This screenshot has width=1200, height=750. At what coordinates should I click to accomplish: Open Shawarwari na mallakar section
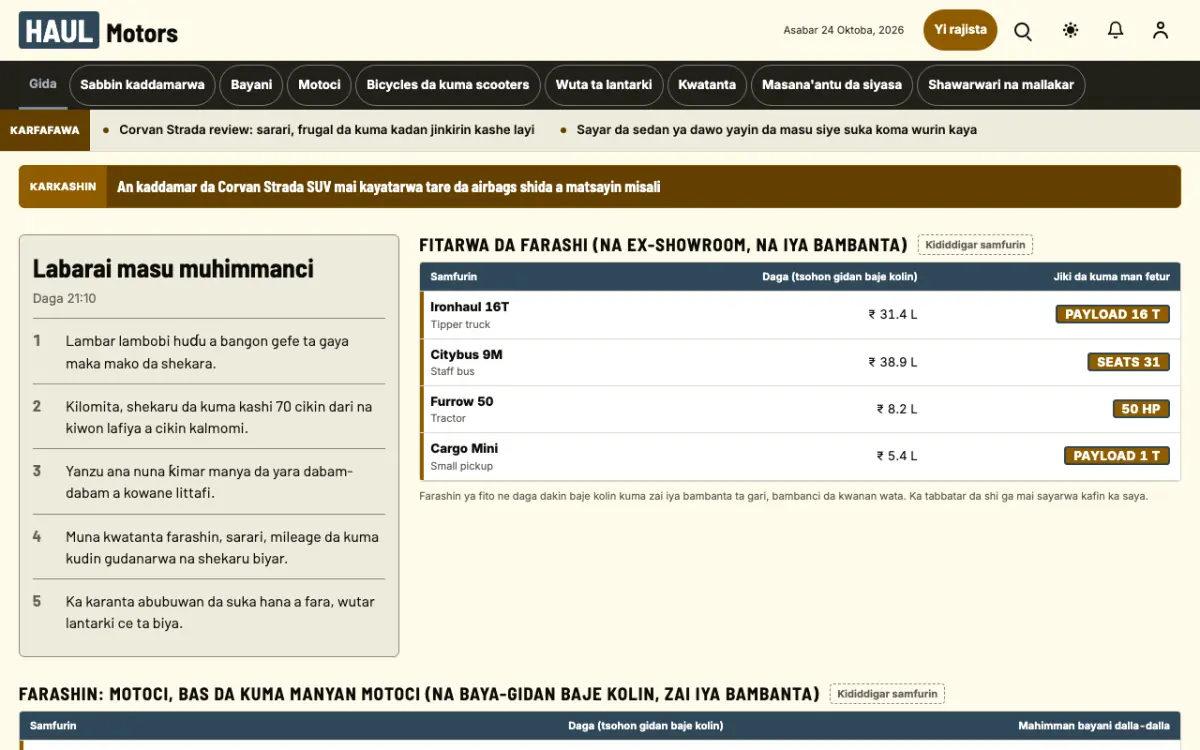point(1001,85)
